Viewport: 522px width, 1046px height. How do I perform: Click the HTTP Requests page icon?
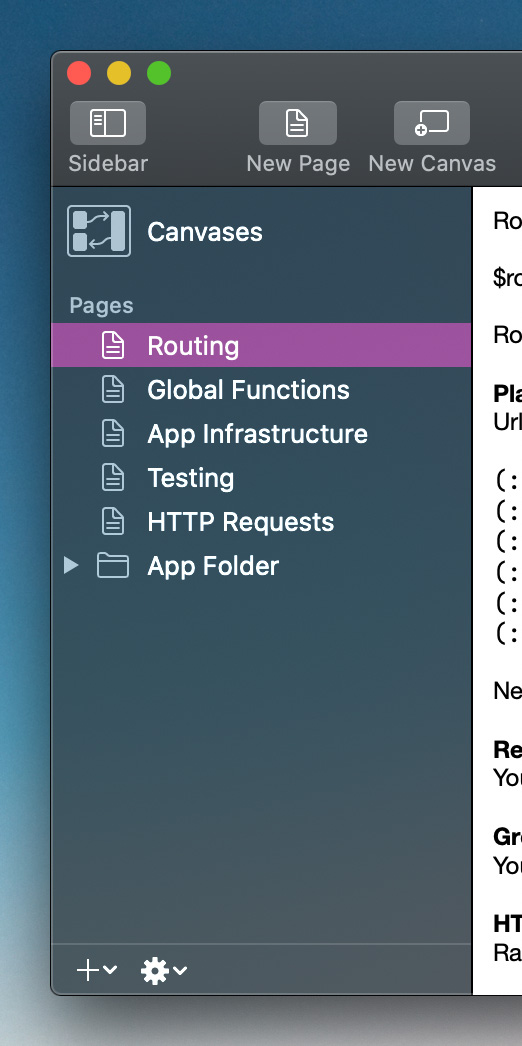(x=113, y=522)
